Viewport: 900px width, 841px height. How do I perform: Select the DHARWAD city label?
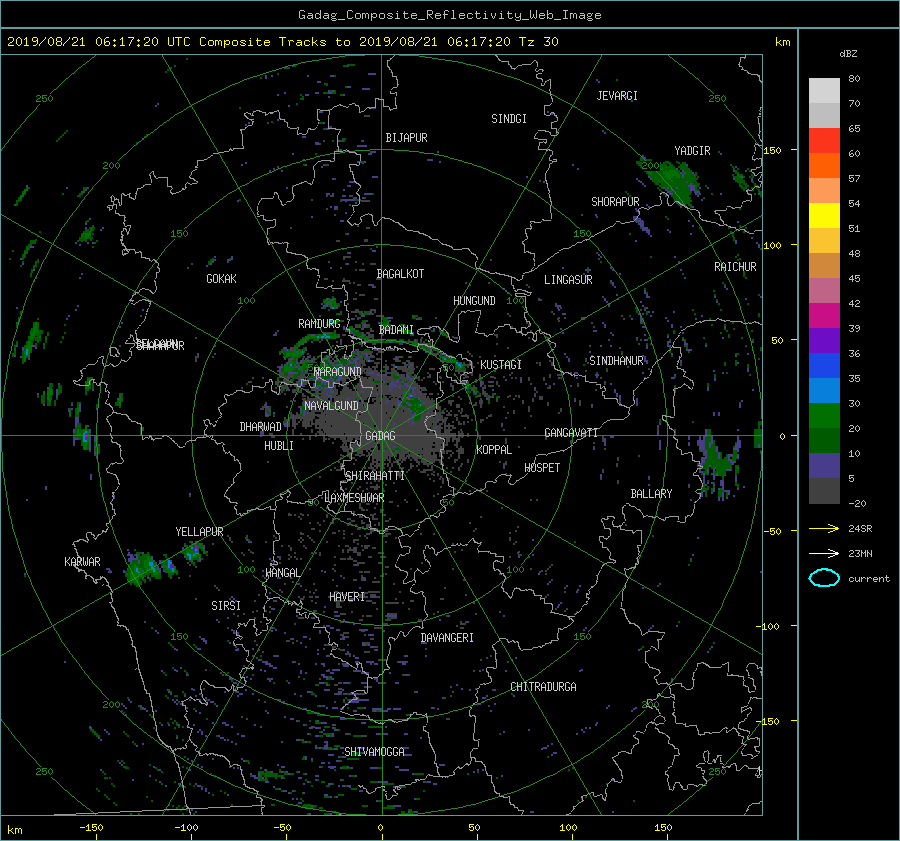point(261,427)
